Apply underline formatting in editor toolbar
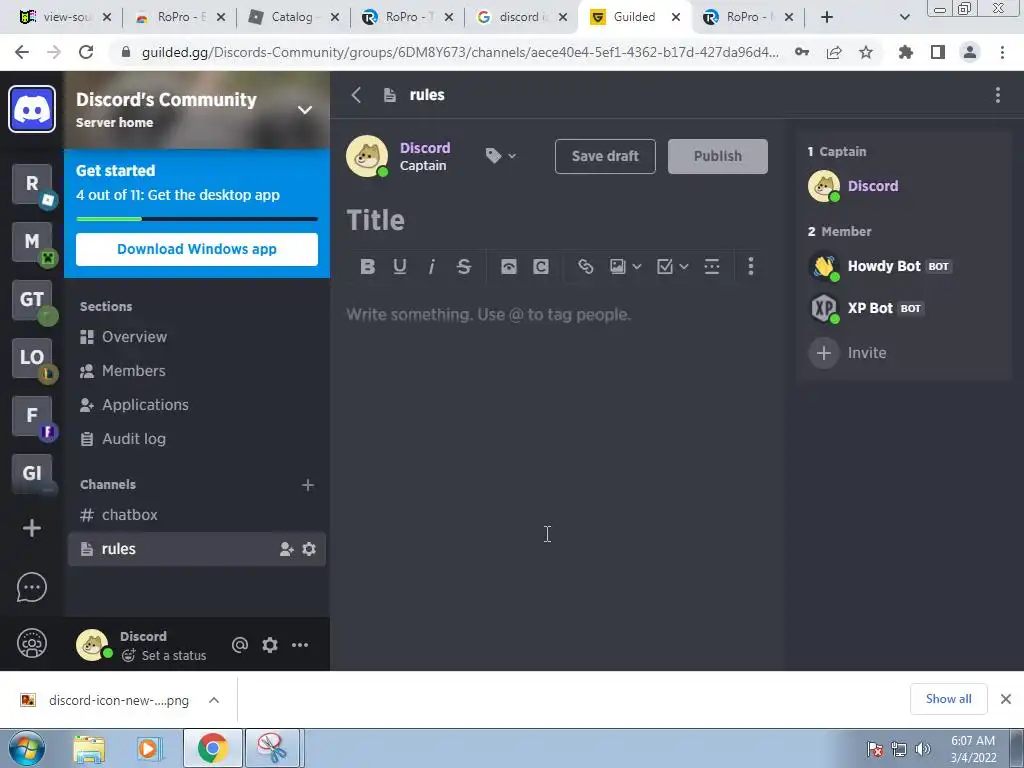1024x768 pixels. 400,266
